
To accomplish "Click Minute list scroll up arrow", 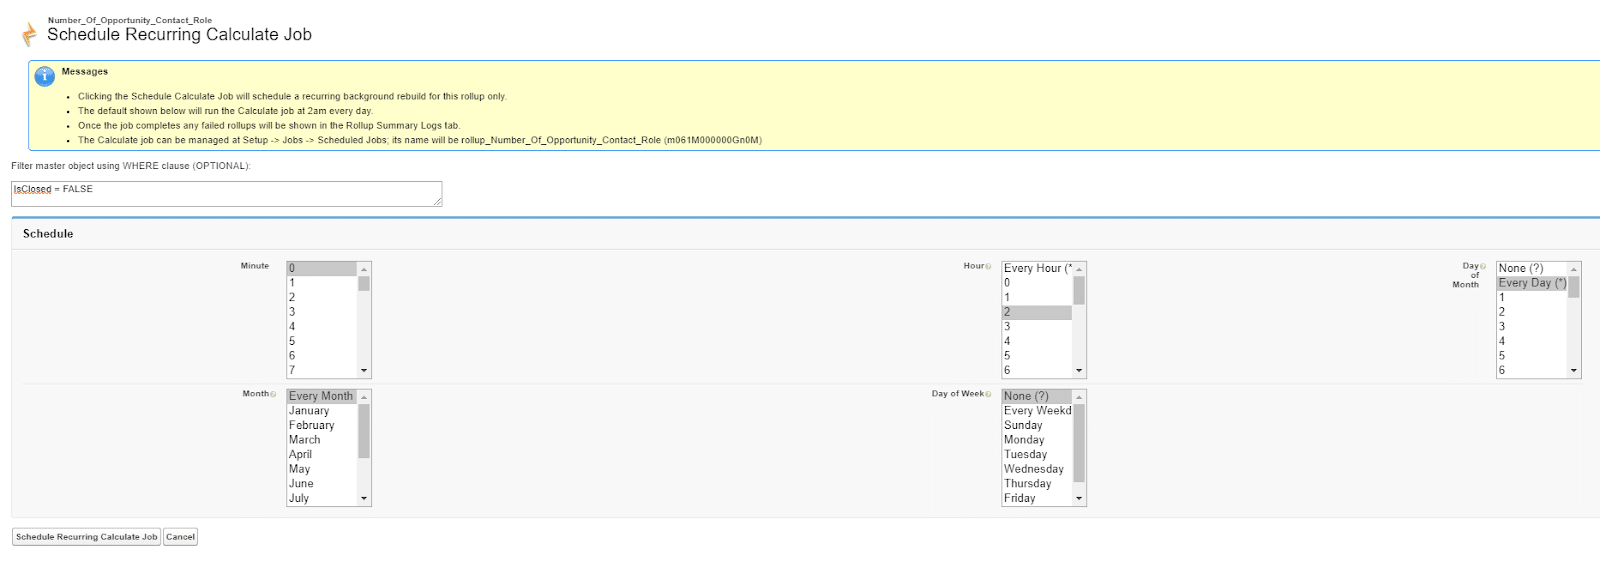I will 364,269.
